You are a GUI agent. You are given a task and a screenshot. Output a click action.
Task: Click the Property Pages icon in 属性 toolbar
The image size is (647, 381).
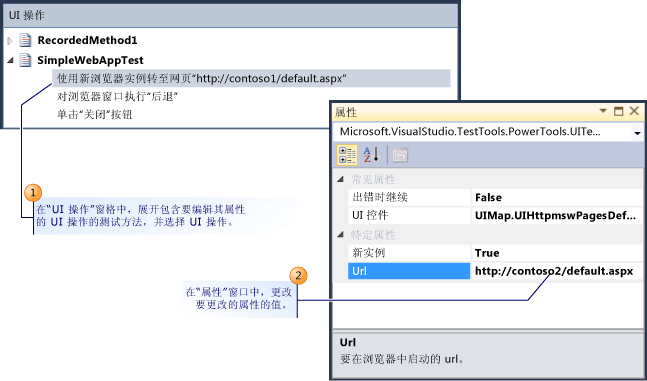click(x=400, y=155)
